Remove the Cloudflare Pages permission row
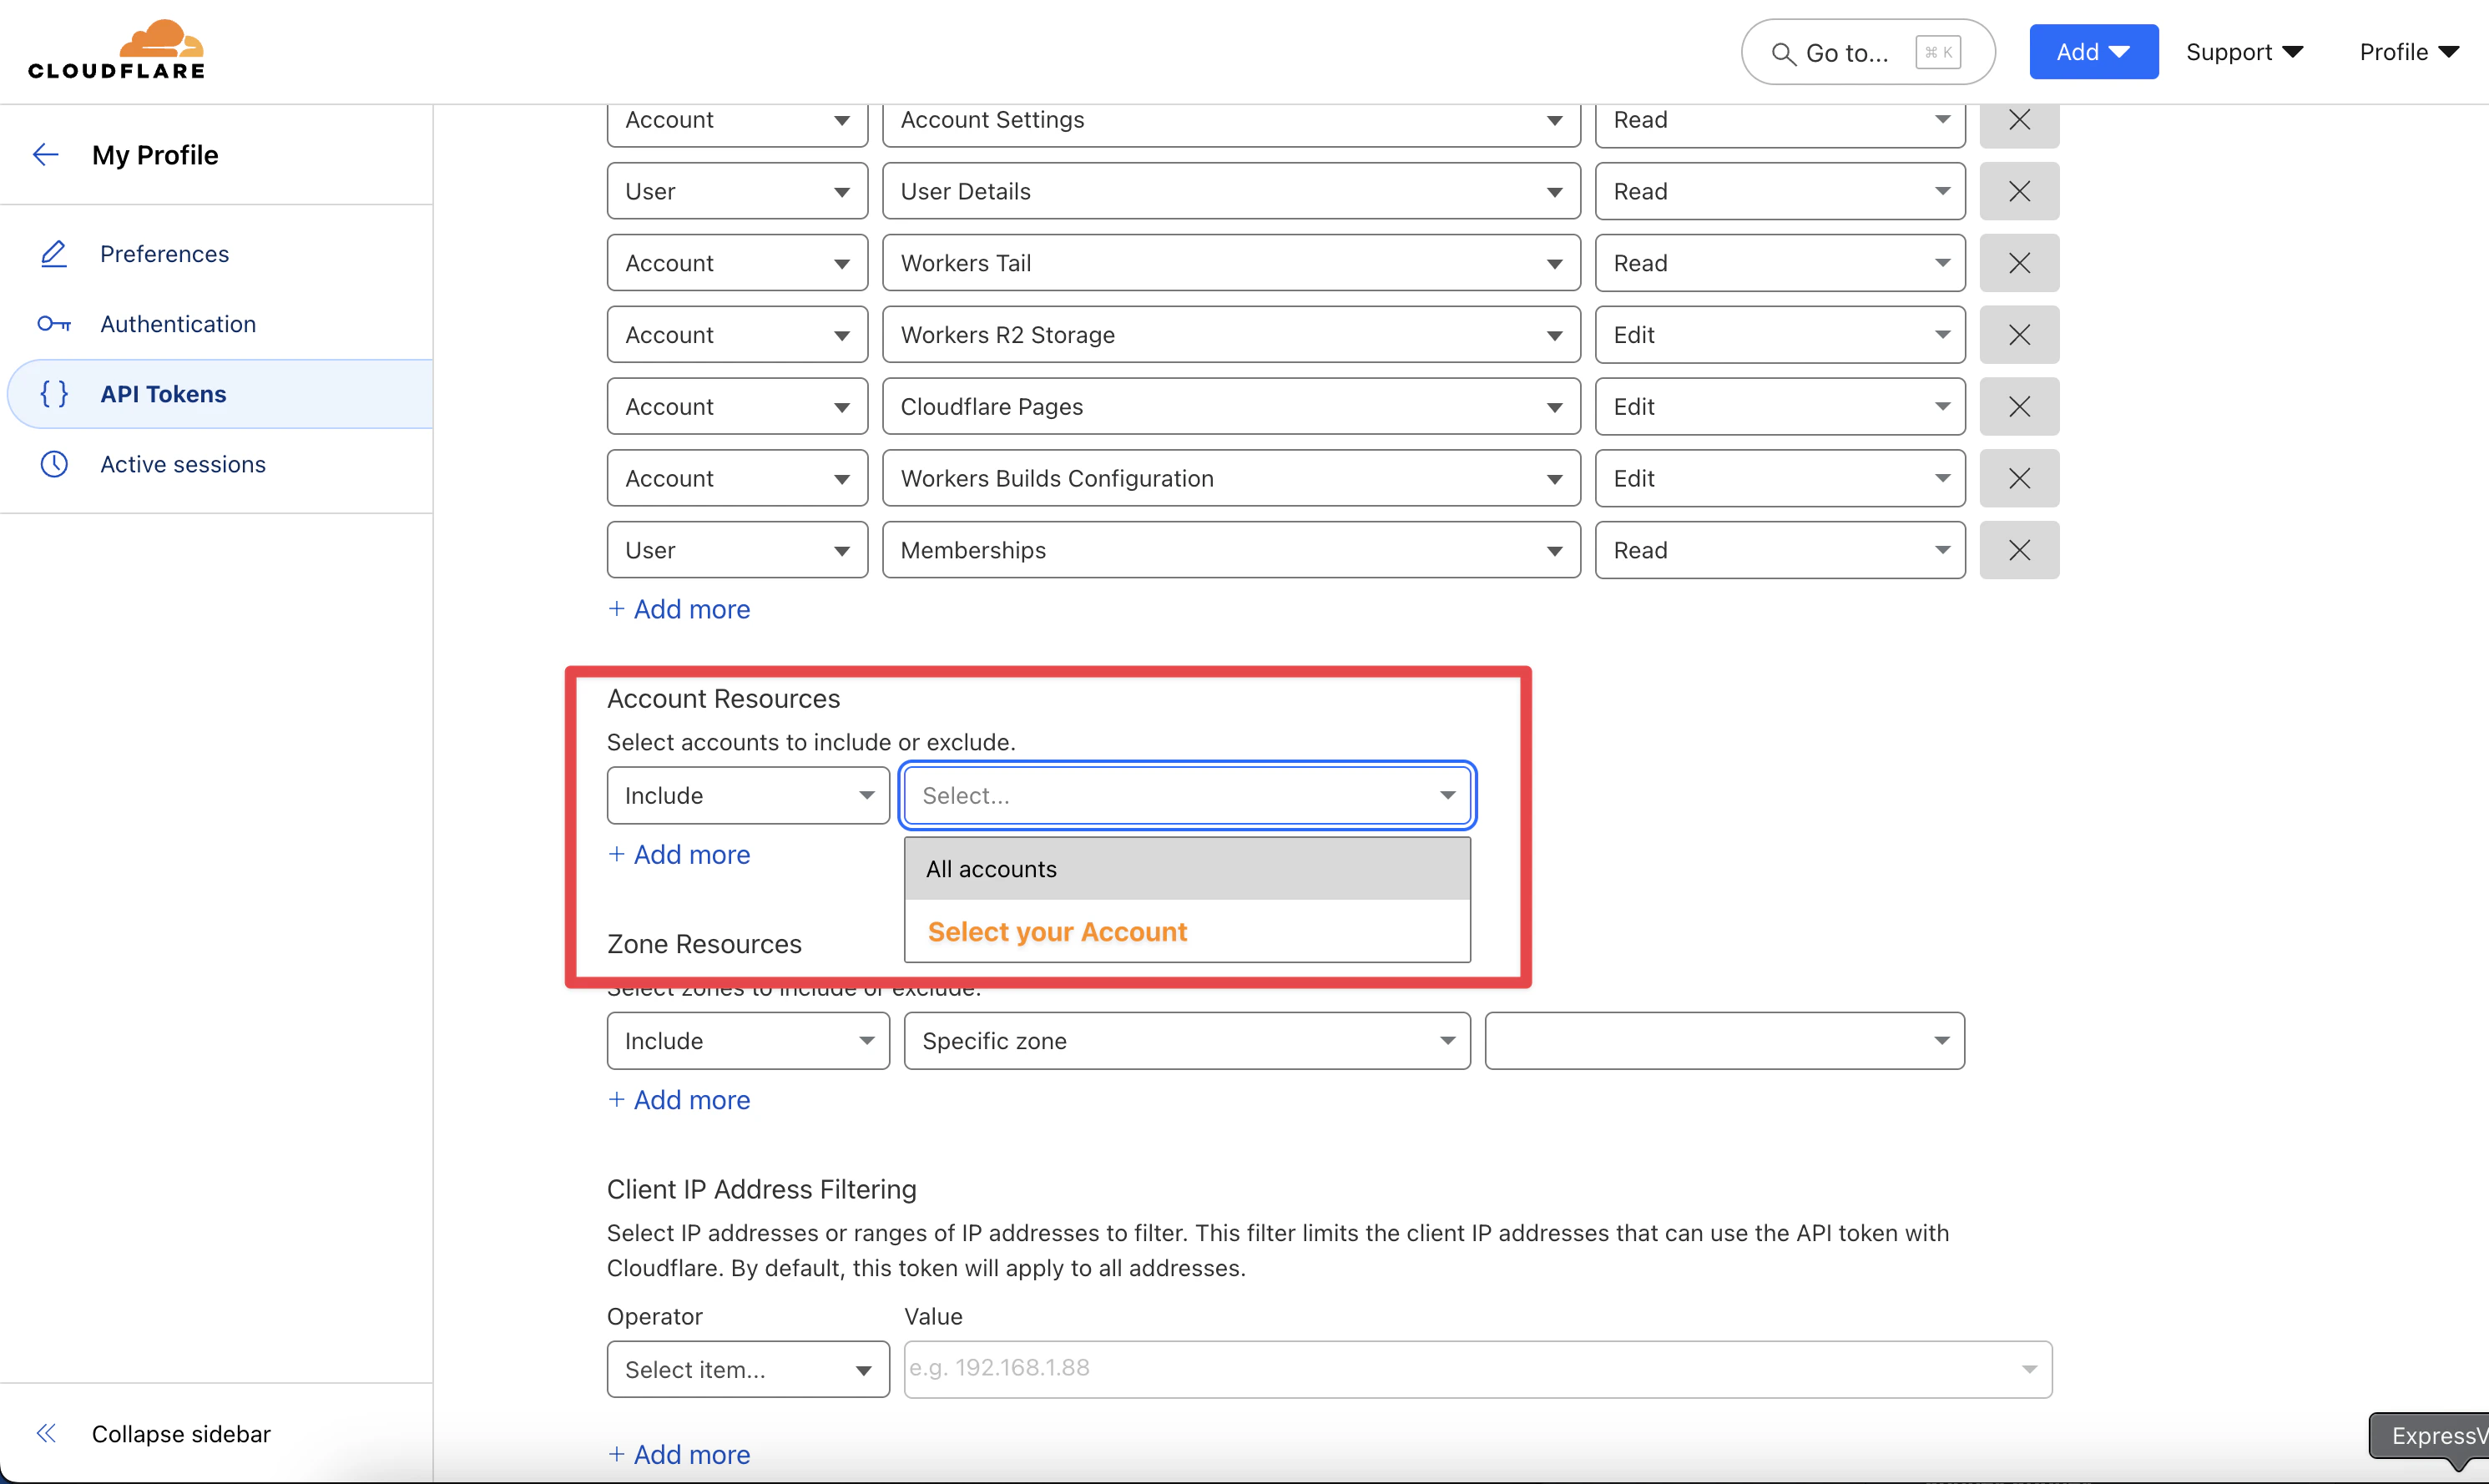 [2018, 407]
